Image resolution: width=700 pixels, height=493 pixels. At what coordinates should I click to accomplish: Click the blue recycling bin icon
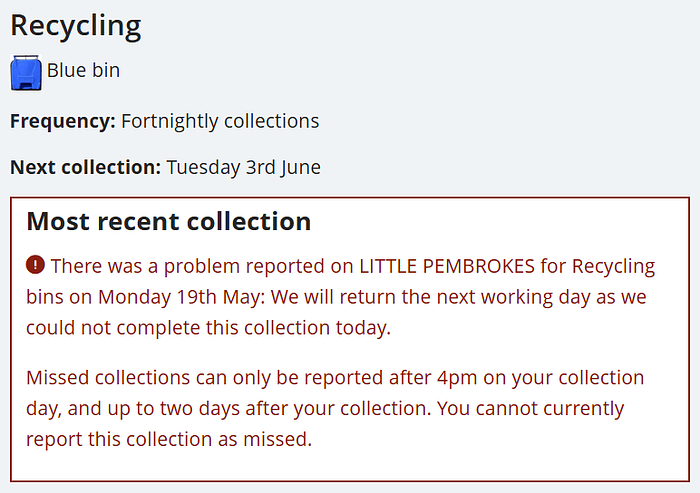coord(26,73)
